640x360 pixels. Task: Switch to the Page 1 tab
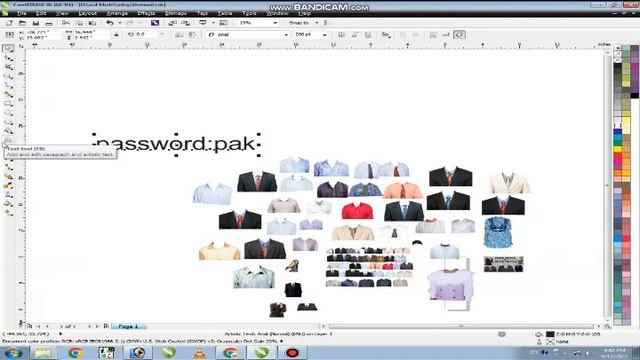128,327
